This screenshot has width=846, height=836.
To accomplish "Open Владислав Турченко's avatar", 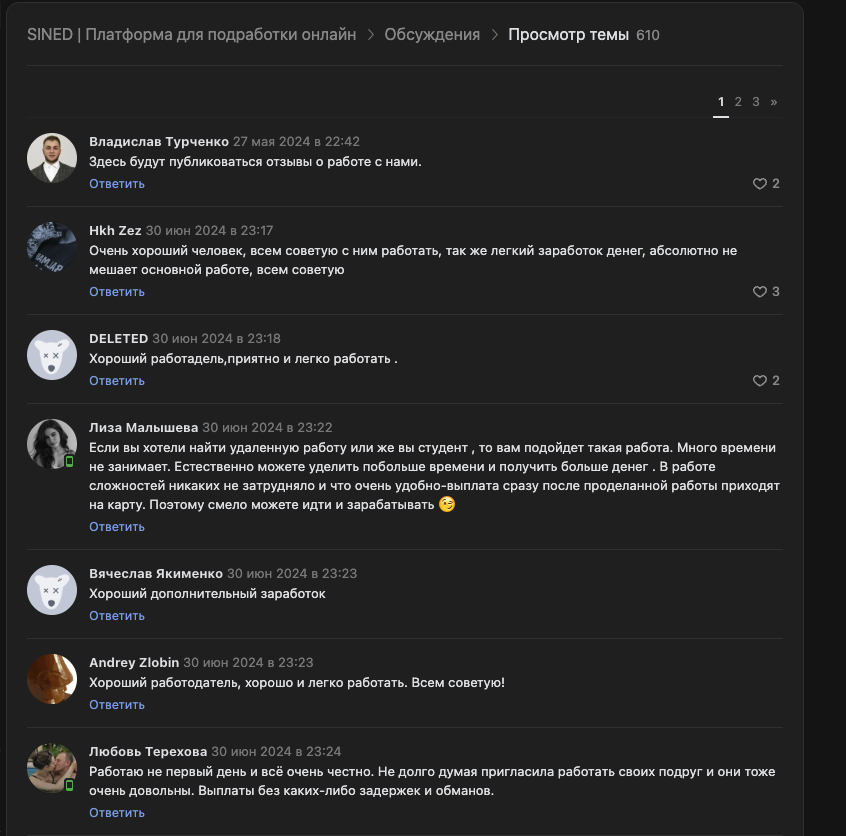I will click(52, 158).
